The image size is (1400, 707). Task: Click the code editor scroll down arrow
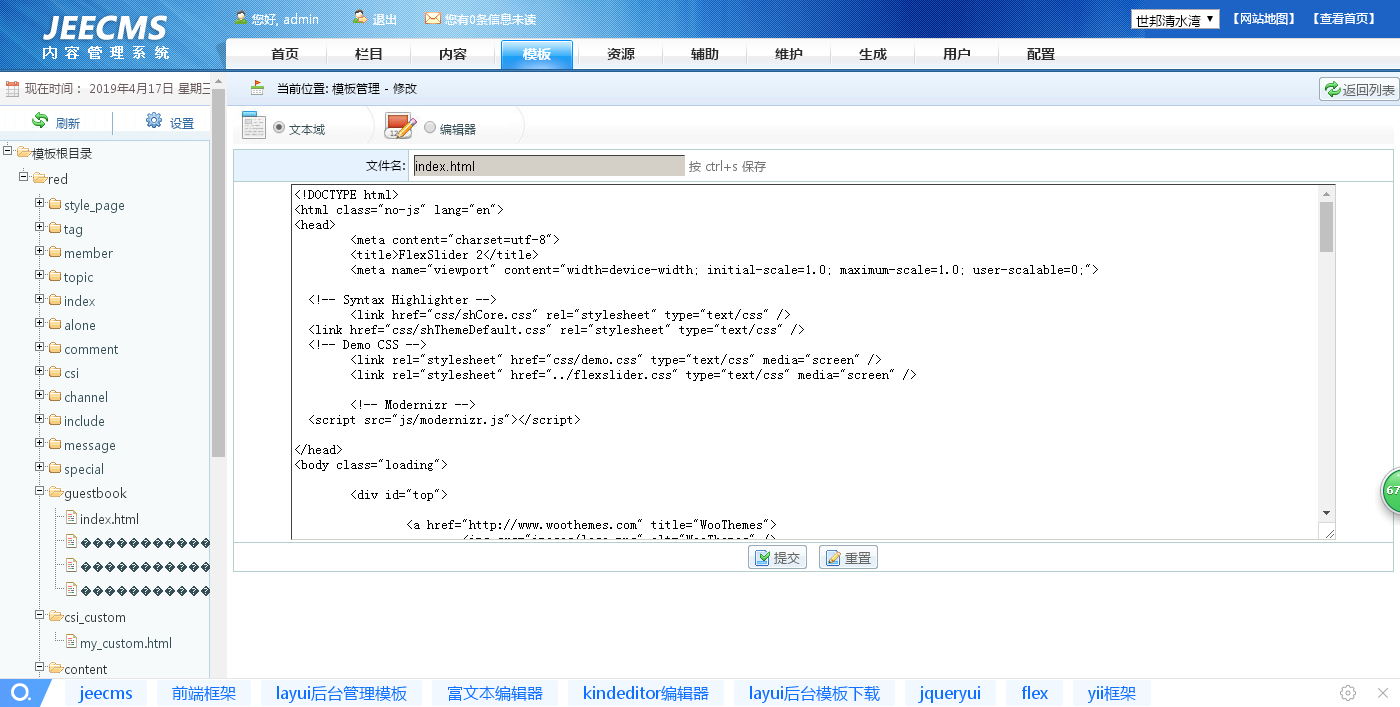[1326, 512]
